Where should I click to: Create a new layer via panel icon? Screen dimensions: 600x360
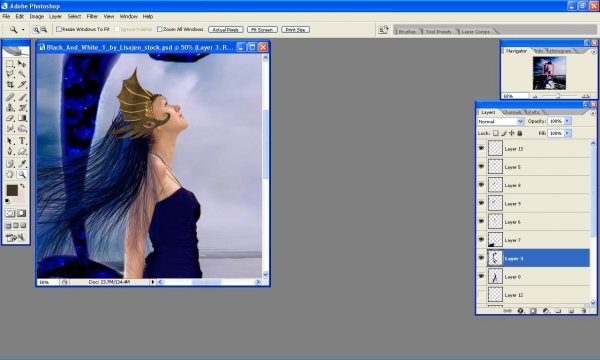[571, 311]
